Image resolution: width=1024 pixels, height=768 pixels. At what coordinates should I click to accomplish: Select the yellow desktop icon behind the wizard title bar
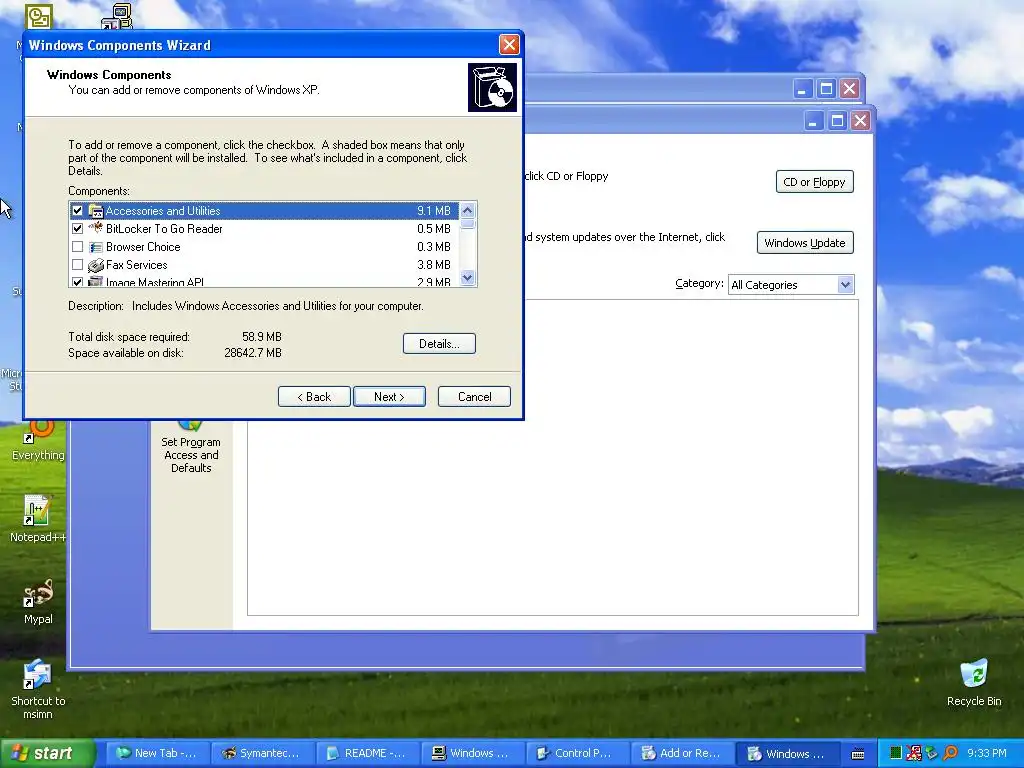[x=39, y=16]
